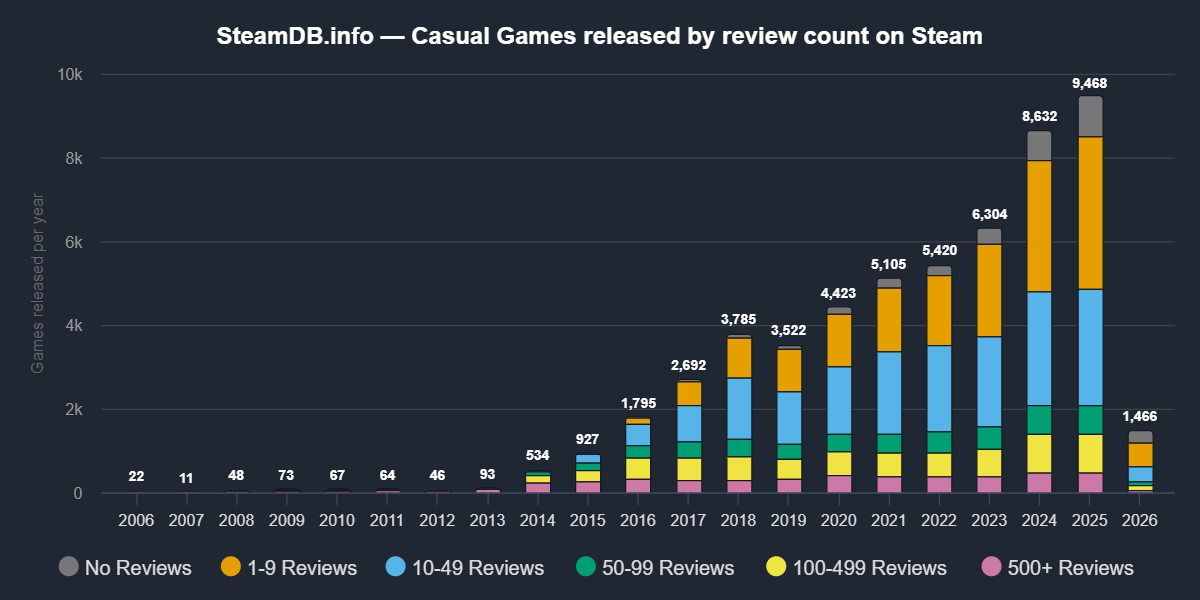Select the gray top of the 2025 bar
1200x600 pixels.
tap(1090, 116)
